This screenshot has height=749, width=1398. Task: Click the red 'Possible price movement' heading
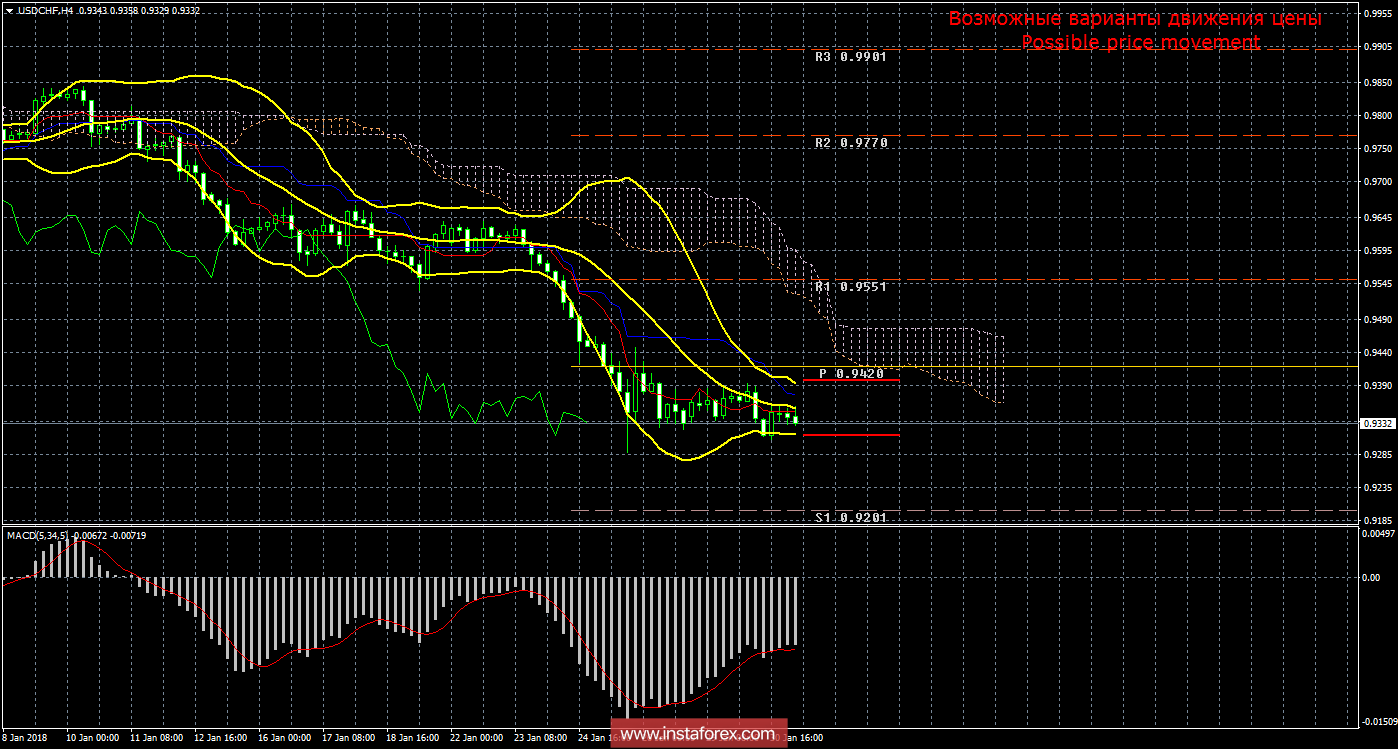(1140, 43)
